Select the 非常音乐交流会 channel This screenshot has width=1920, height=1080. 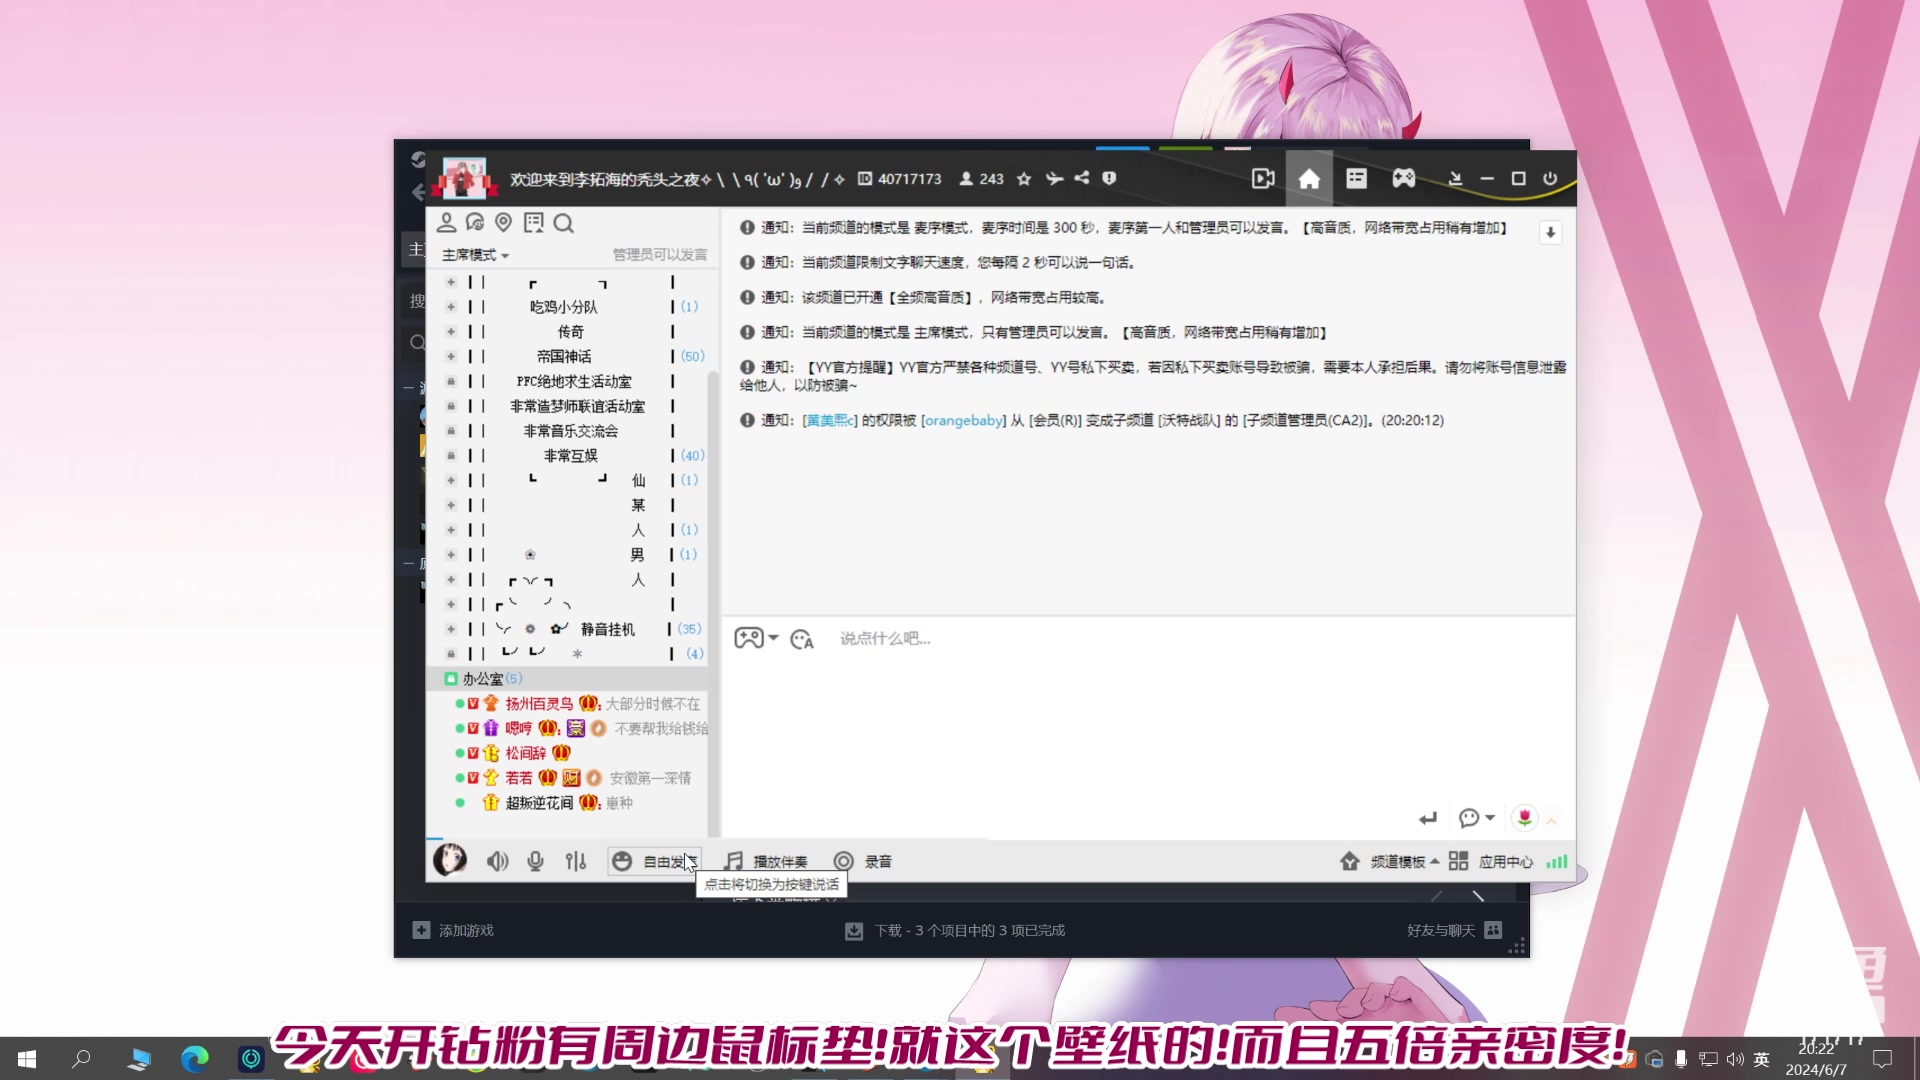point(570,431)
